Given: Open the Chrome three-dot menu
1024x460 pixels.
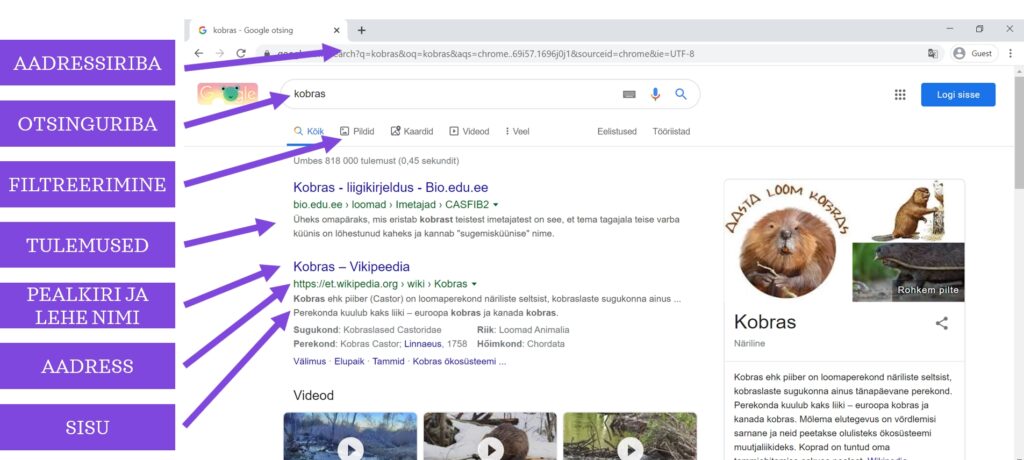Looking at the screenshot, I should pyautogui.click(x=1010, y=54).
